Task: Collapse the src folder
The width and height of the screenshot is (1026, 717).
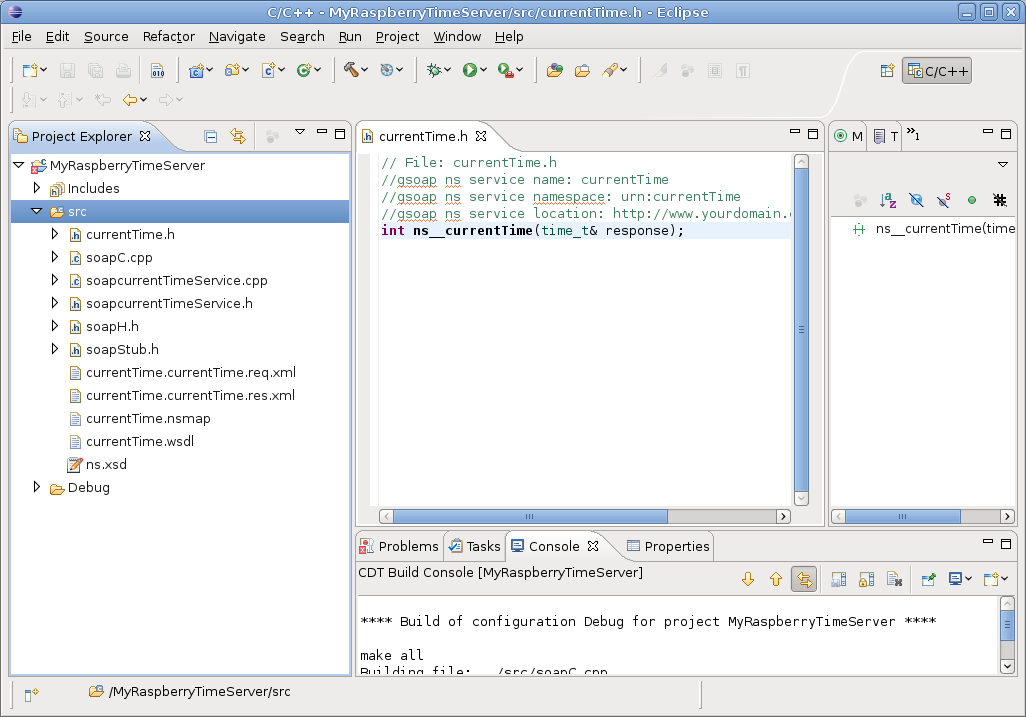Action: (37, 211)
